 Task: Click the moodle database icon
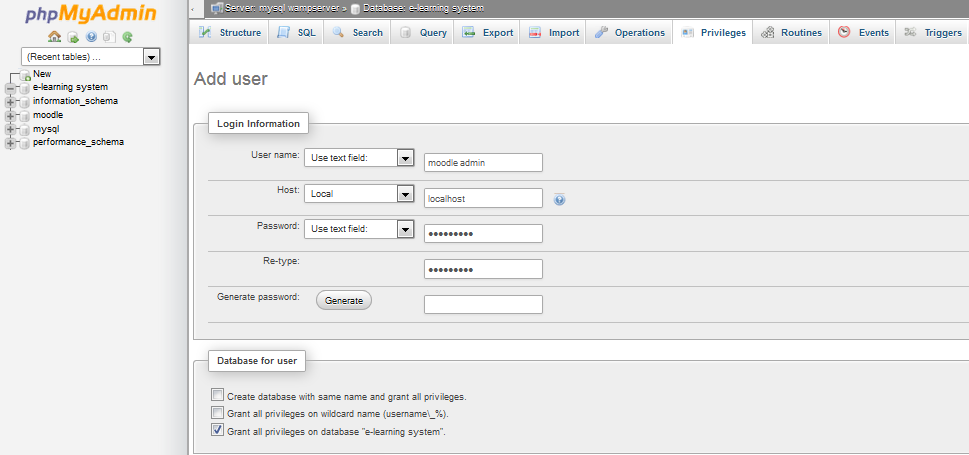click(25, 116)
